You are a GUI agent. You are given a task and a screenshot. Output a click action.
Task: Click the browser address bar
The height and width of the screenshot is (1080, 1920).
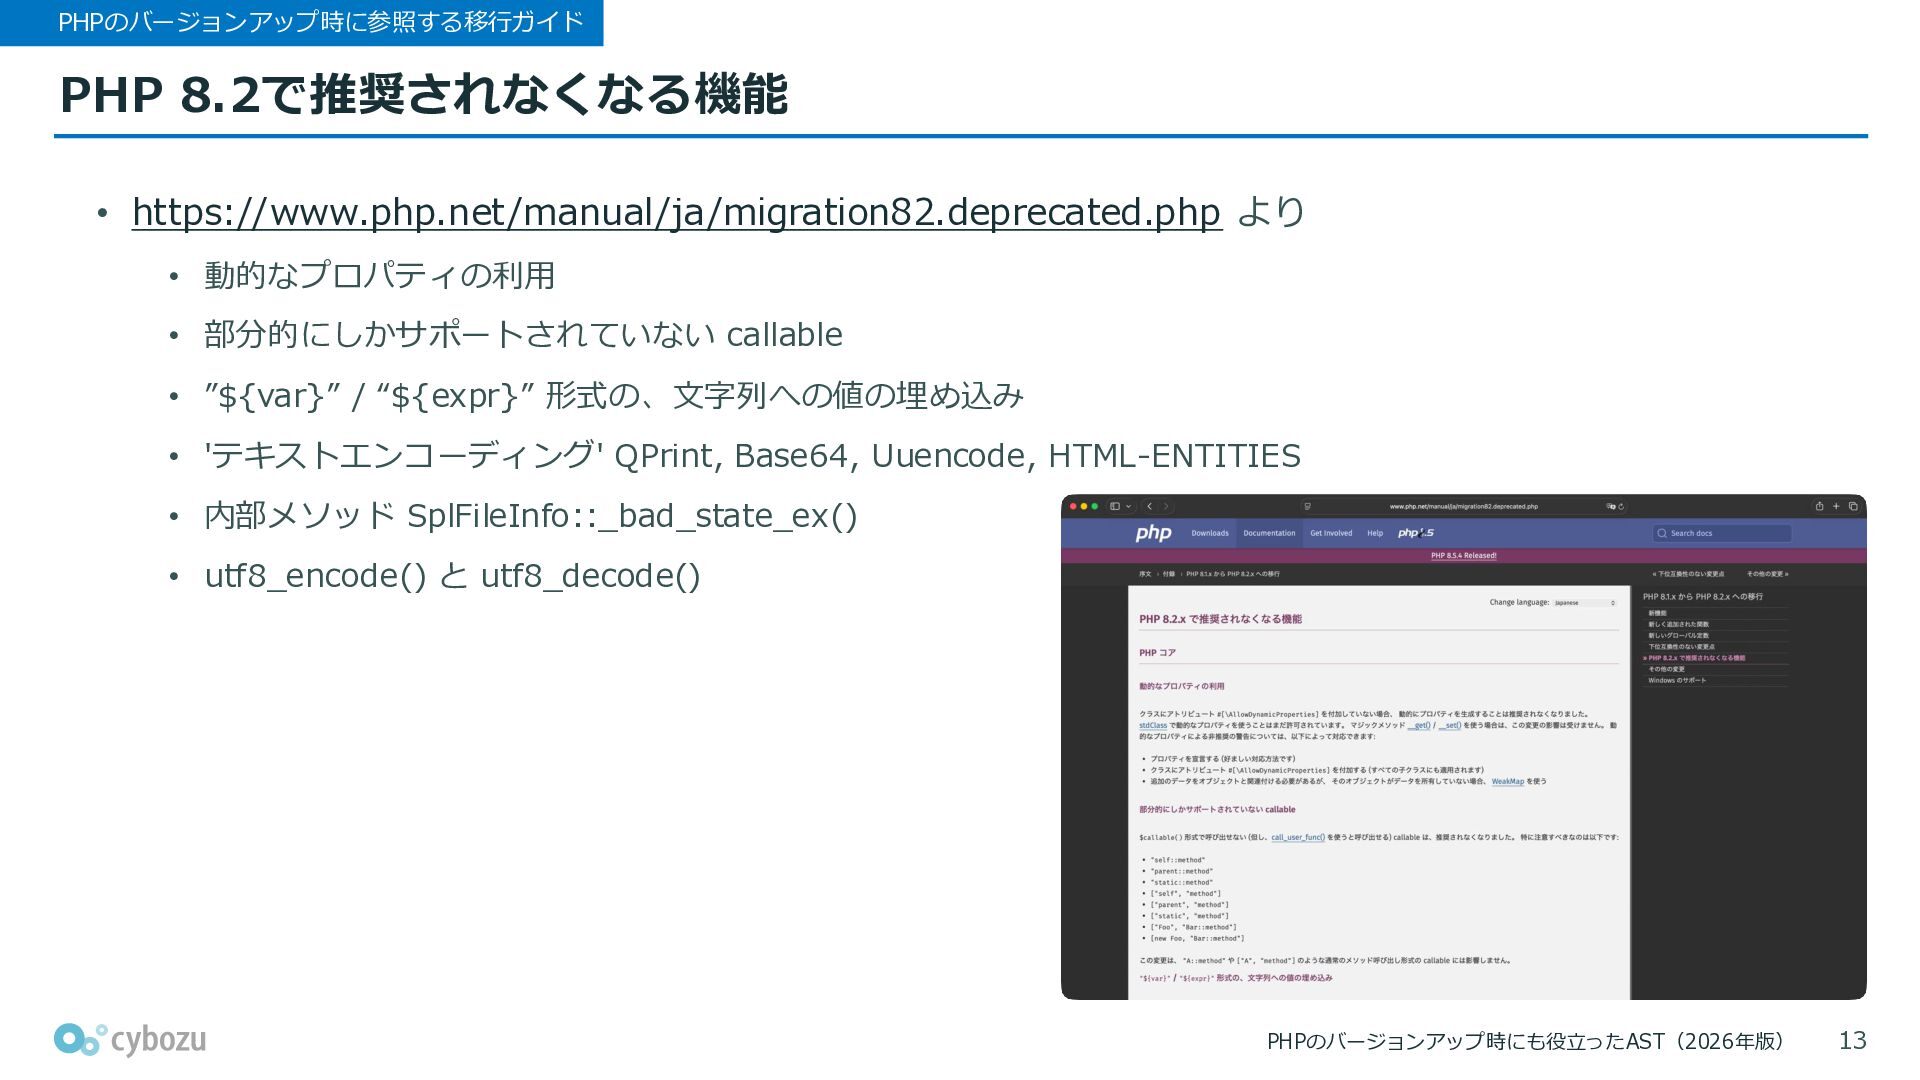[x=1463, y=506]
